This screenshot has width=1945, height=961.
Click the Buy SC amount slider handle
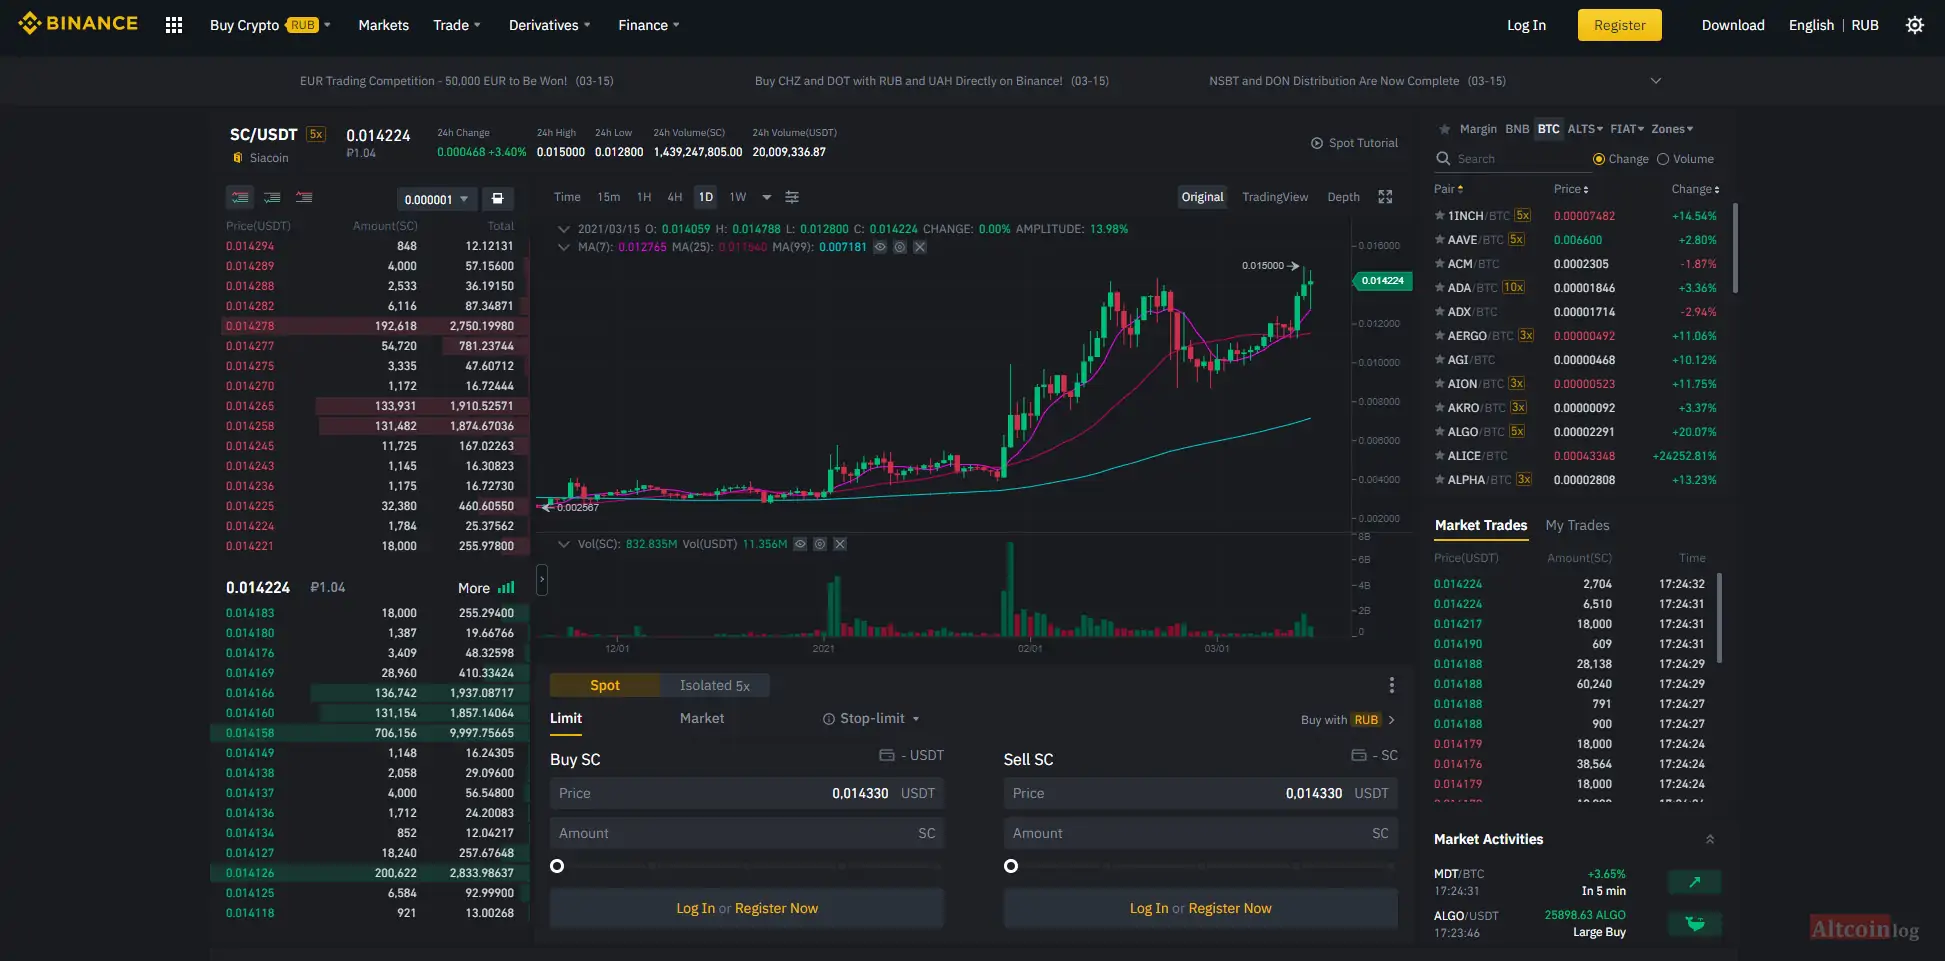[557, 866]
